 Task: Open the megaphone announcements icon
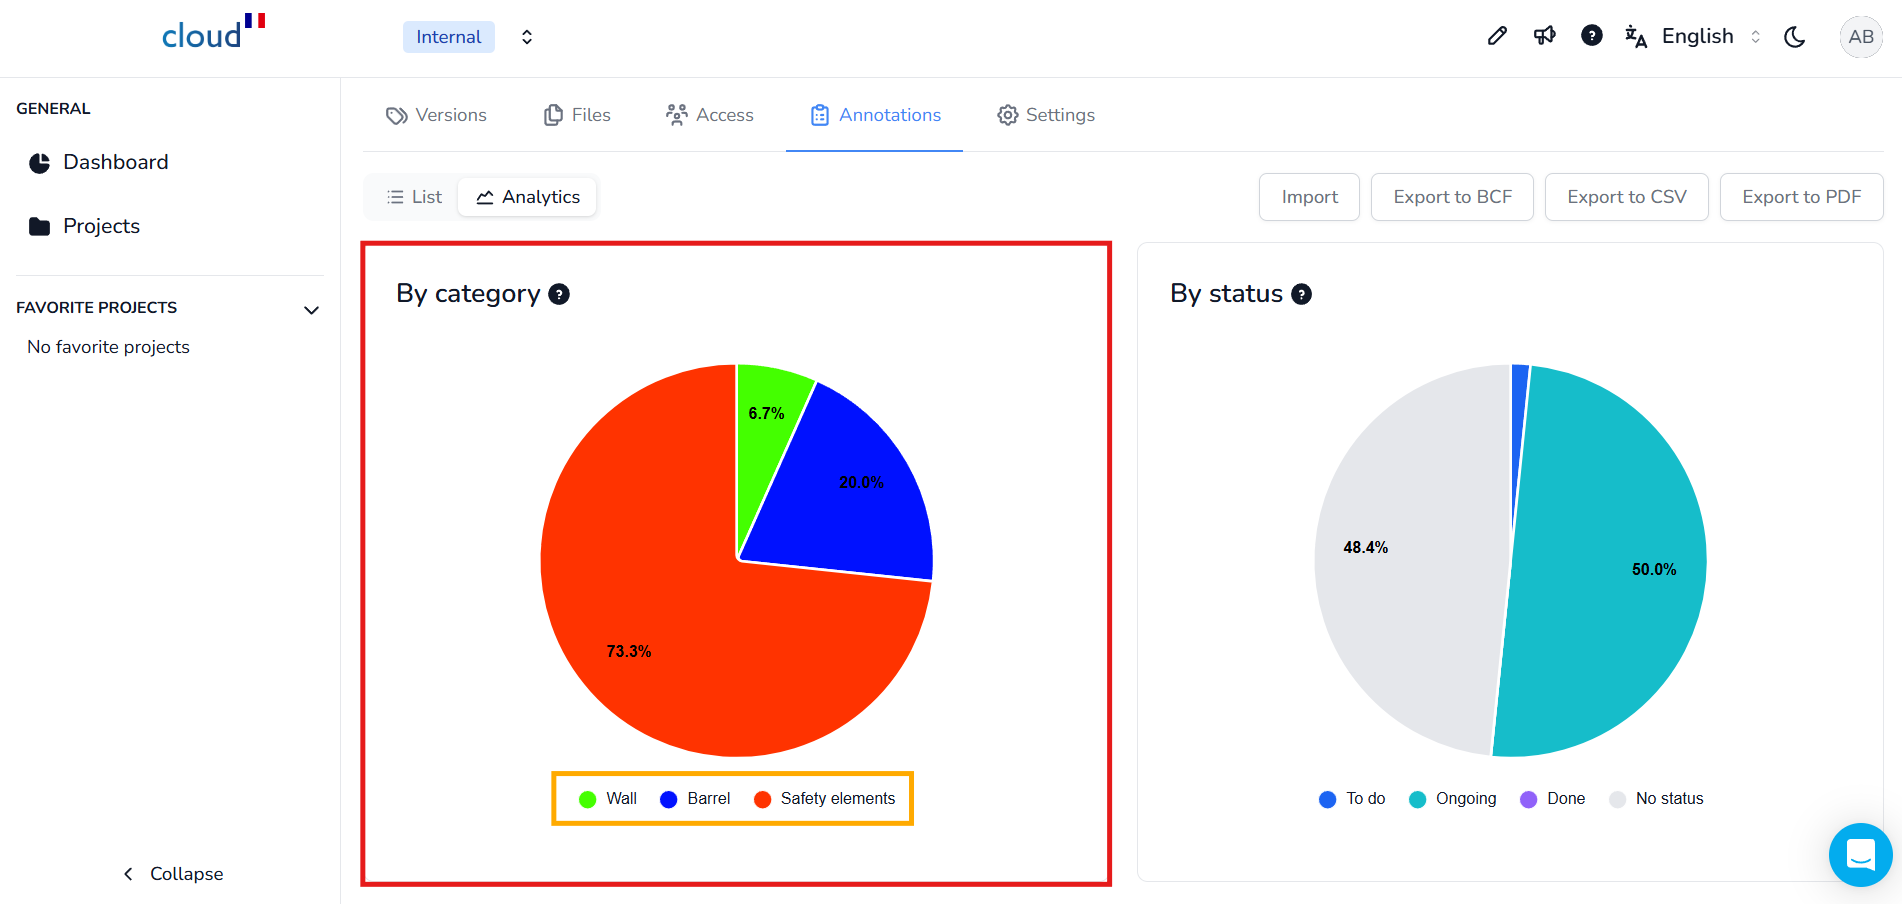[1544, 37]
